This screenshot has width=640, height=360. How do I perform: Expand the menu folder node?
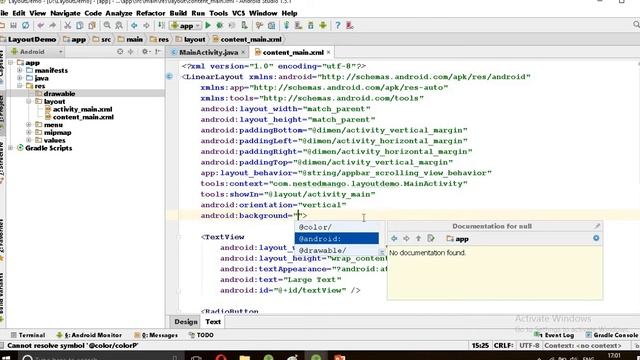coord(29,125)
